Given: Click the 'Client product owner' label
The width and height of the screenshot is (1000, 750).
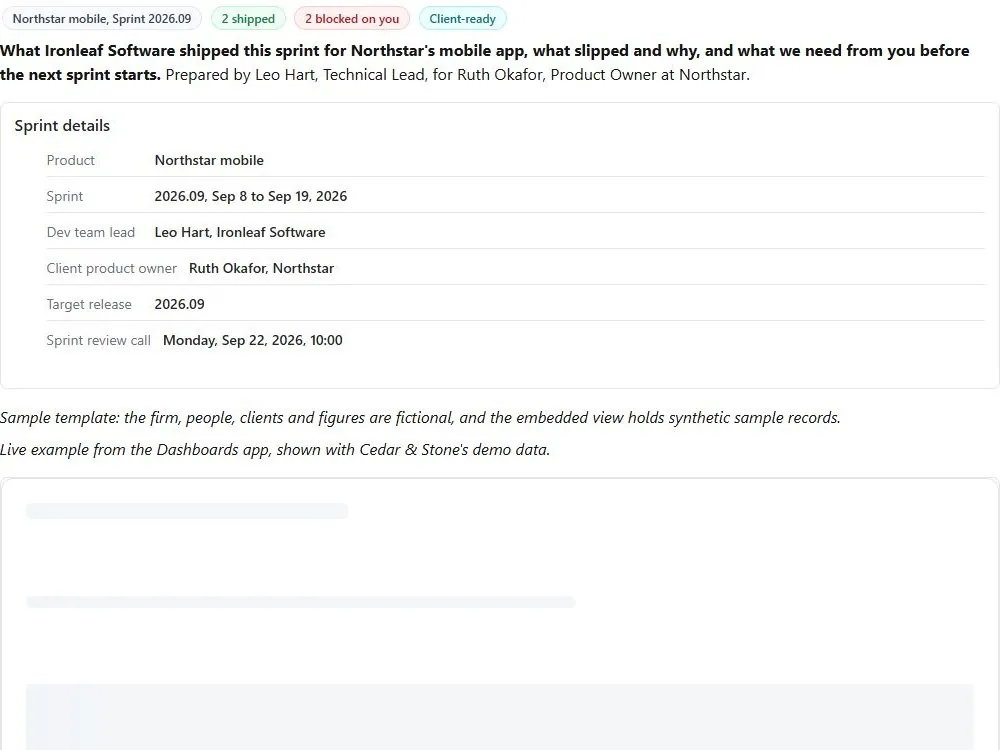Looking at the screenshot, I should tap(112, 268).
